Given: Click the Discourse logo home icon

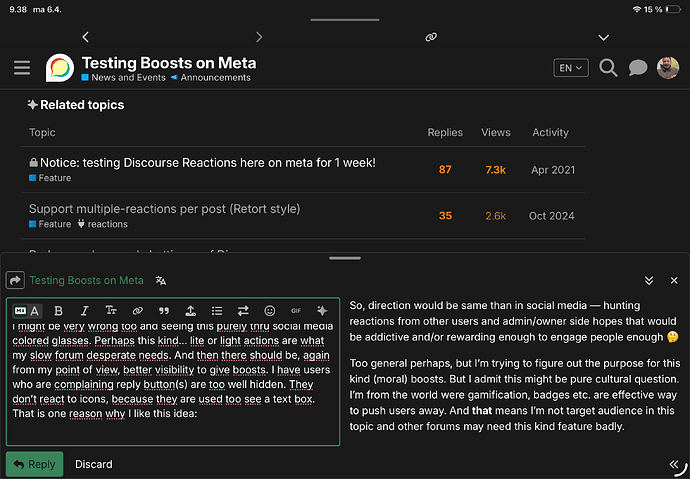Looking at the screenshot, I should [x=60, y=68].
